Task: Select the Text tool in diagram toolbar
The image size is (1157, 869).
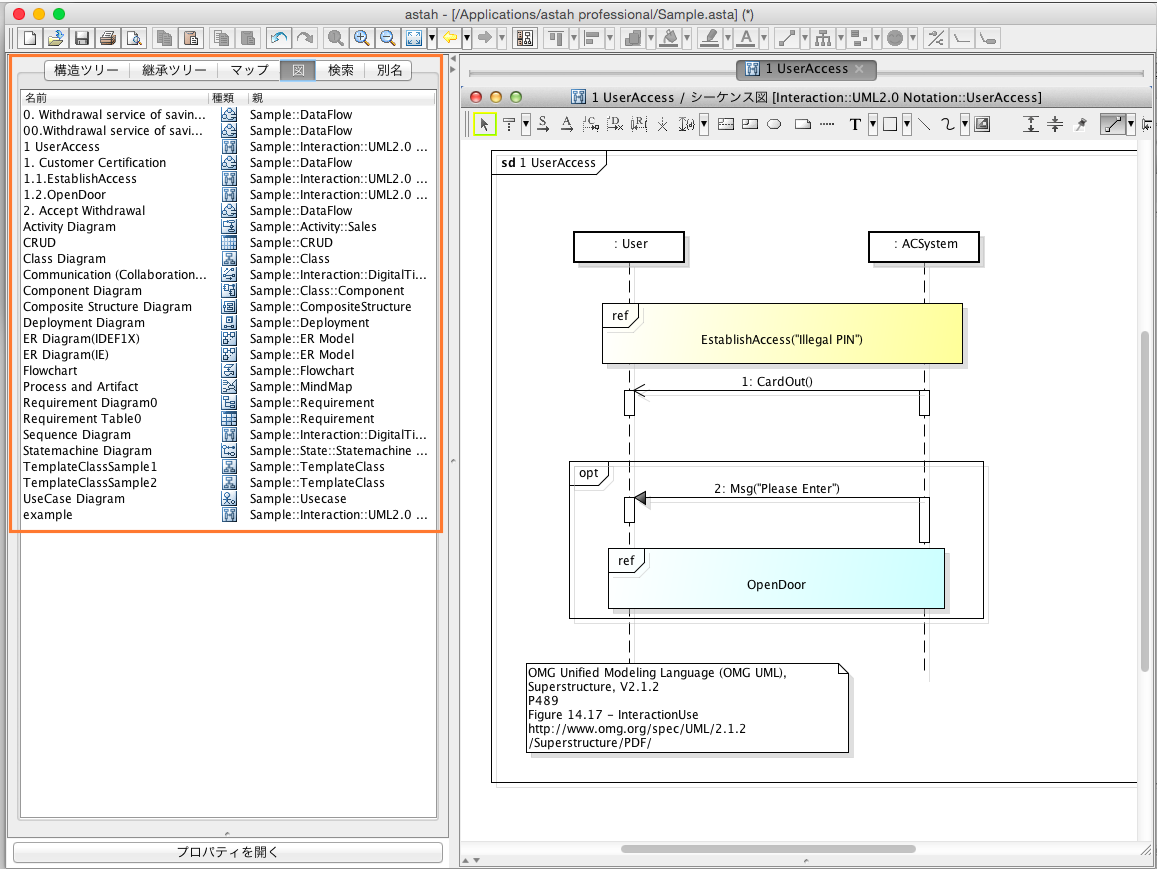Action: pyautogui.click(x=855, y=124)
